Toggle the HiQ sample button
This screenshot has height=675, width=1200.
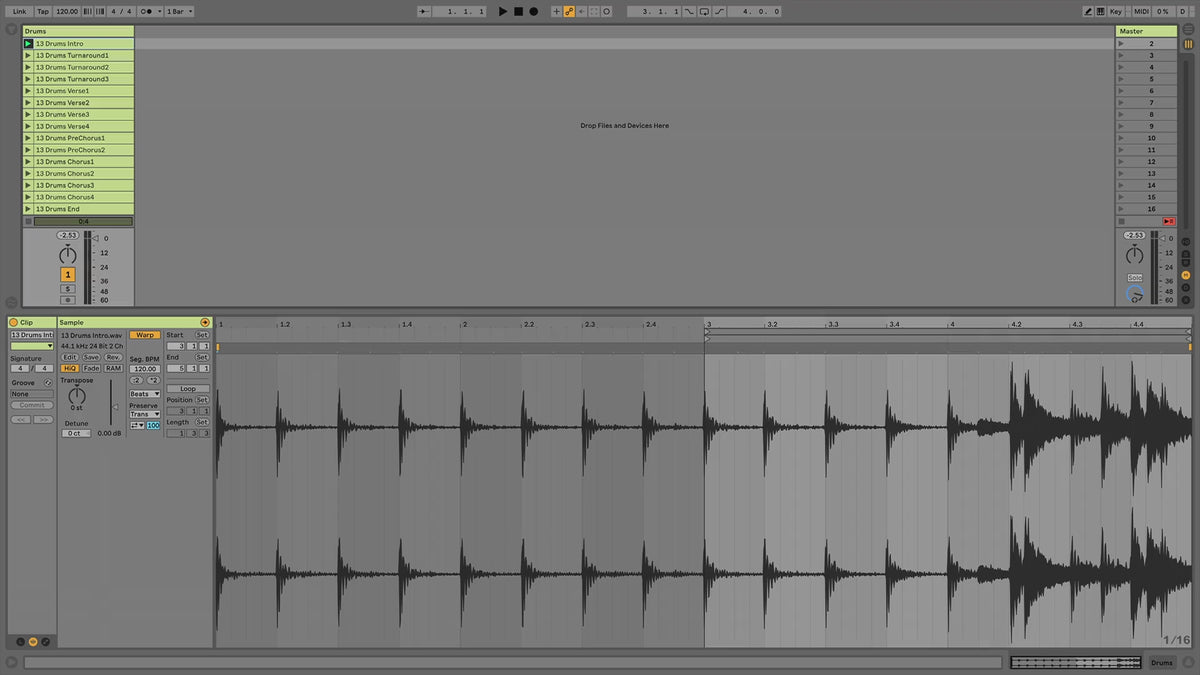[x=70, y=368]
